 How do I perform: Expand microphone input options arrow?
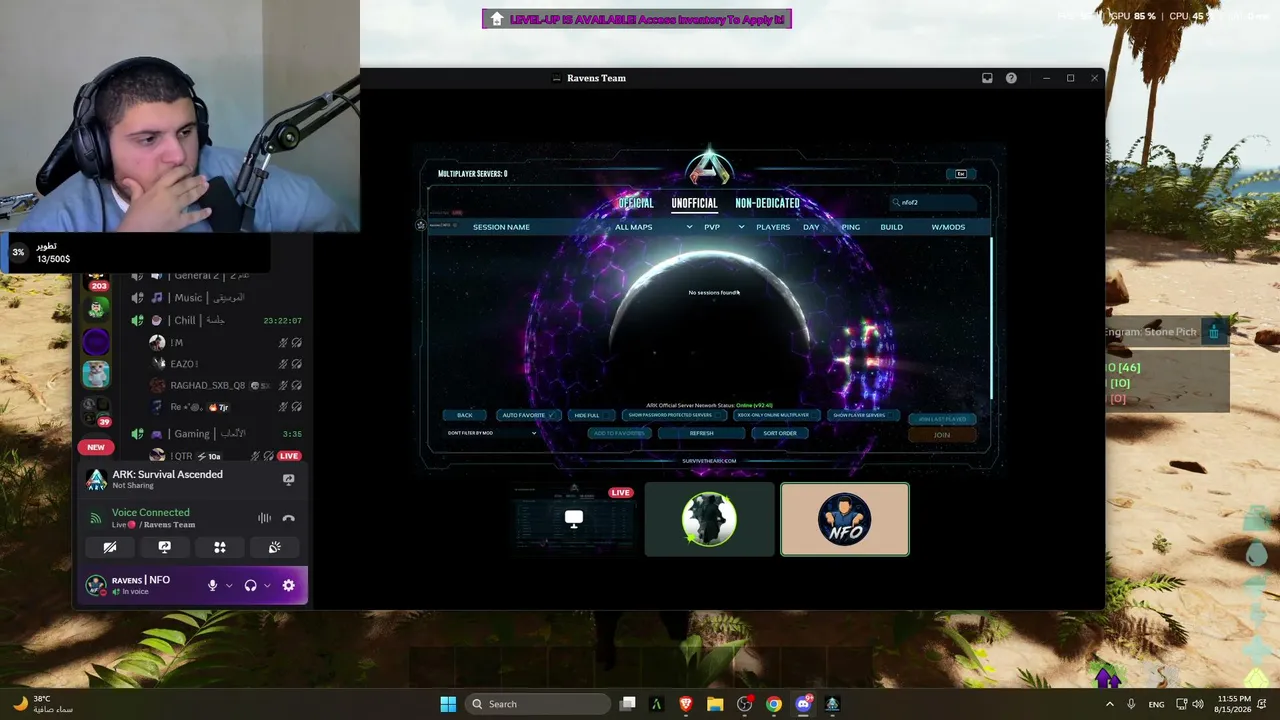(x=229, y=586)
